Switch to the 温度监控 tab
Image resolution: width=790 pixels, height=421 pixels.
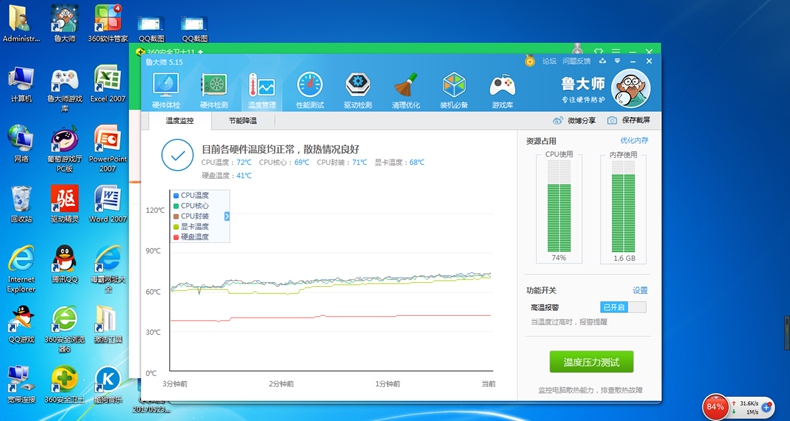(x=180, y=121)
